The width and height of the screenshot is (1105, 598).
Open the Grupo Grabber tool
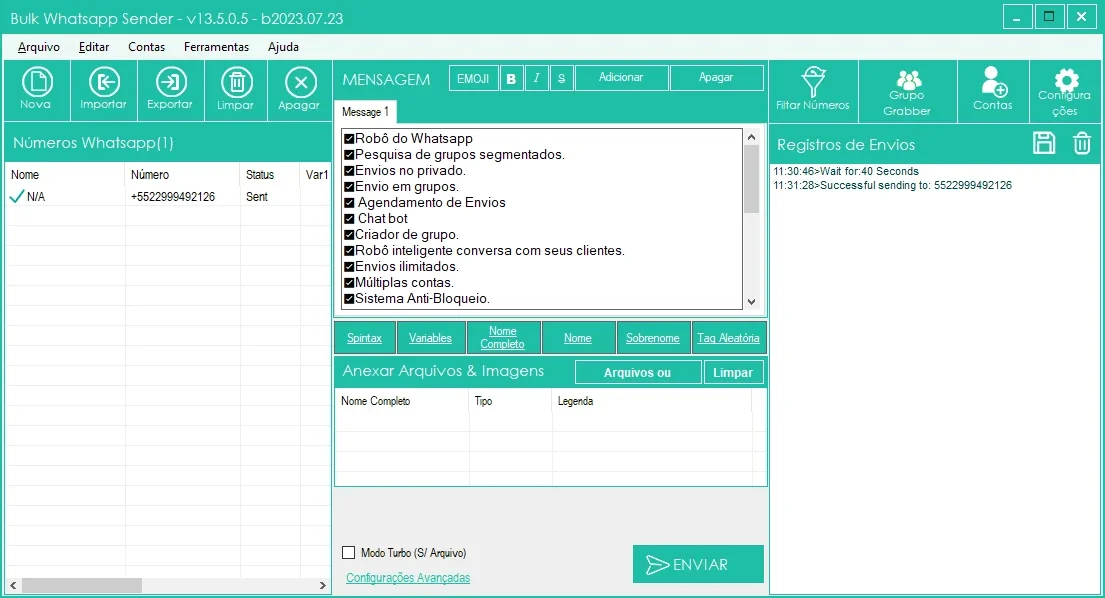(x=907, y=91)
